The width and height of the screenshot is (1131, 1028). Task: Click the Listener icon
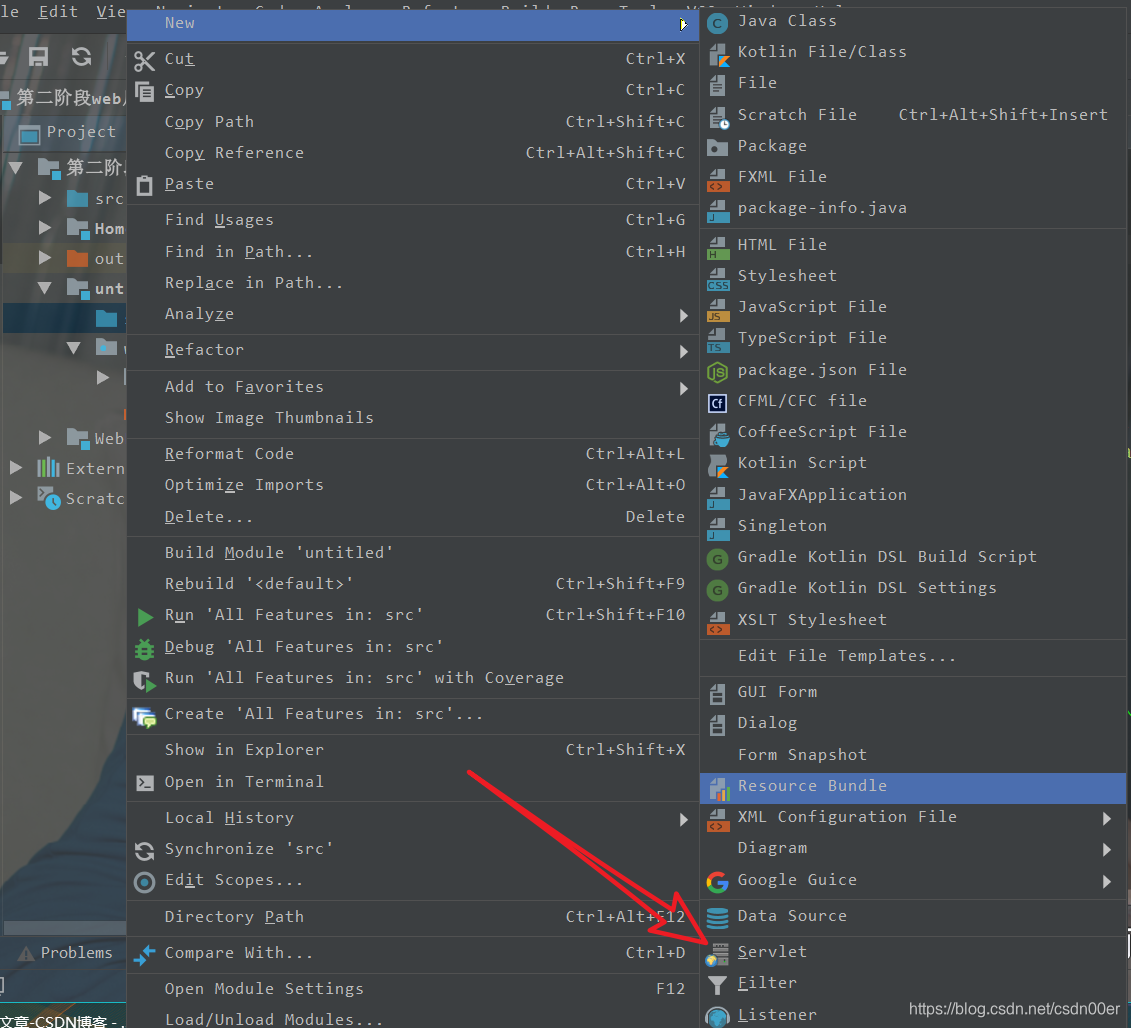tap(717, 1016)
